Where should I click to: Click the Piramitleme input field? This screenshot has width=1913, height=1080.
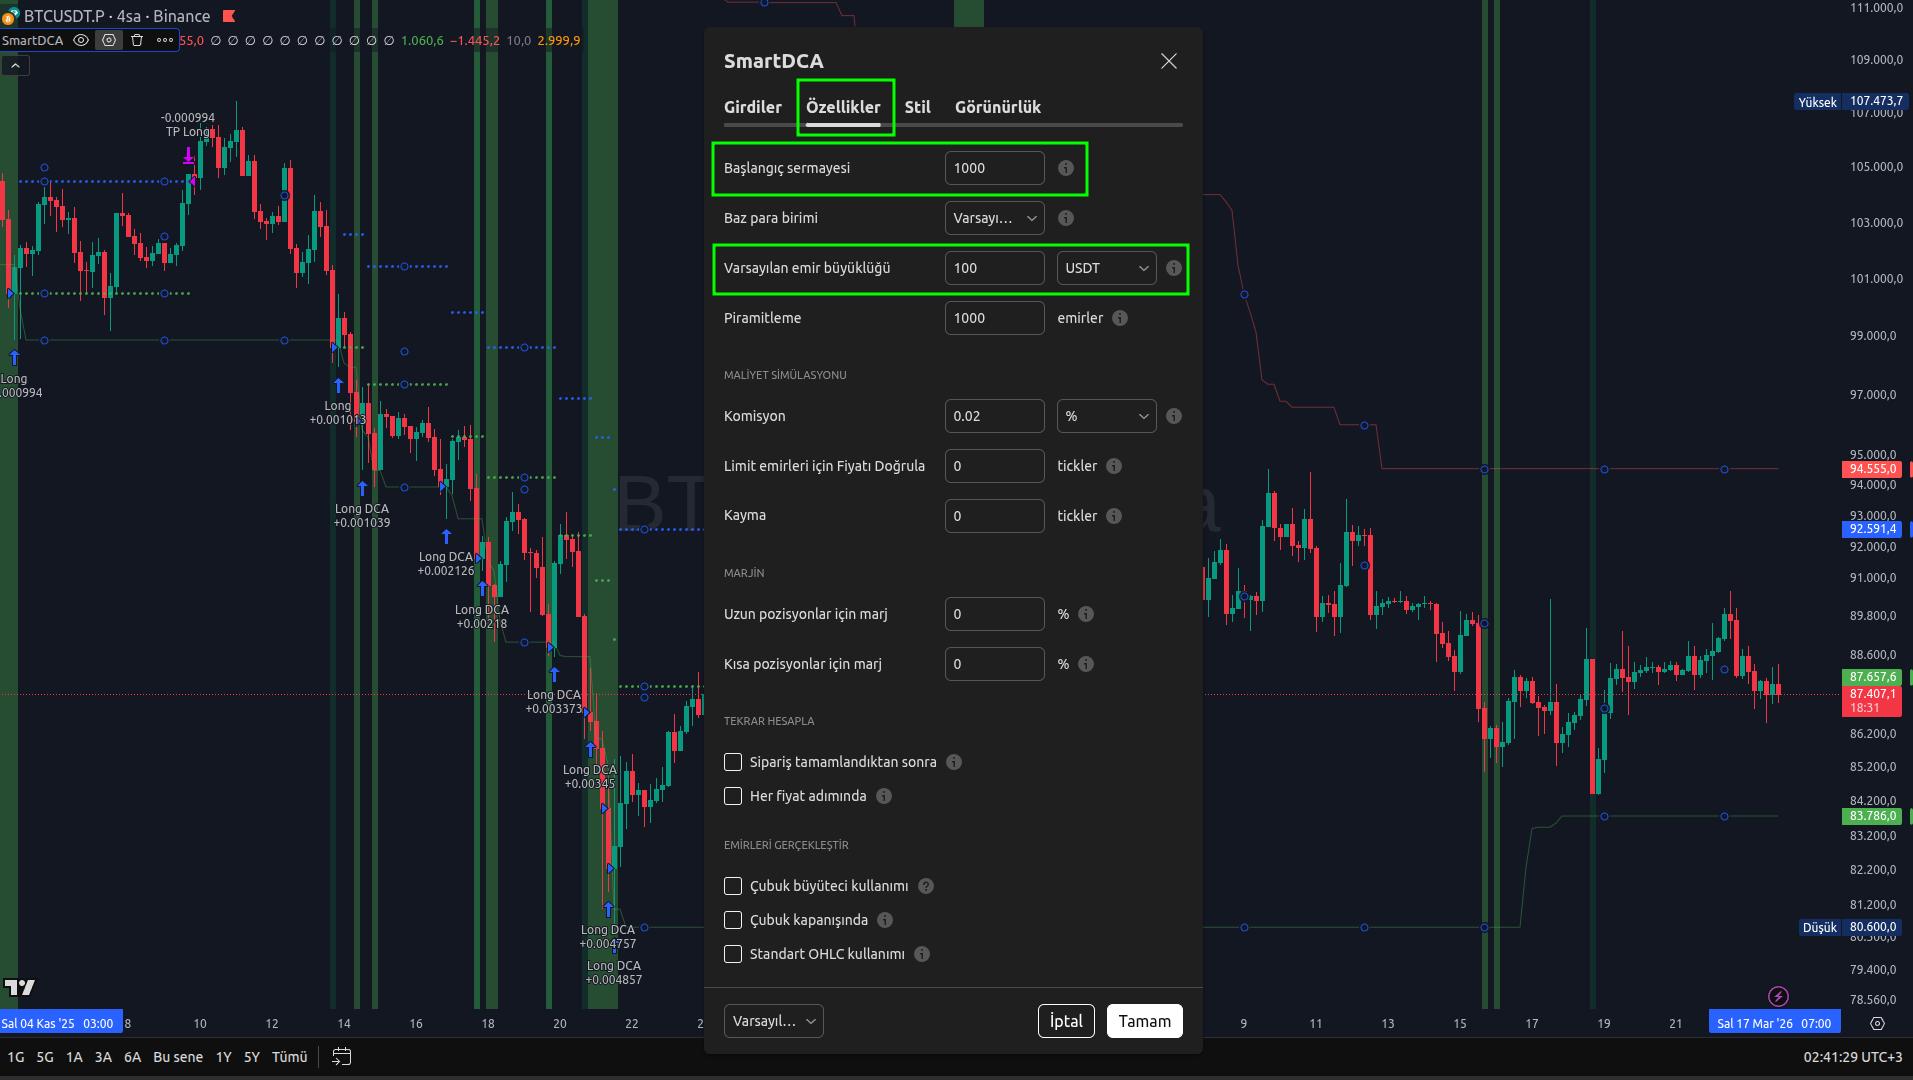(x=994, y=318)
